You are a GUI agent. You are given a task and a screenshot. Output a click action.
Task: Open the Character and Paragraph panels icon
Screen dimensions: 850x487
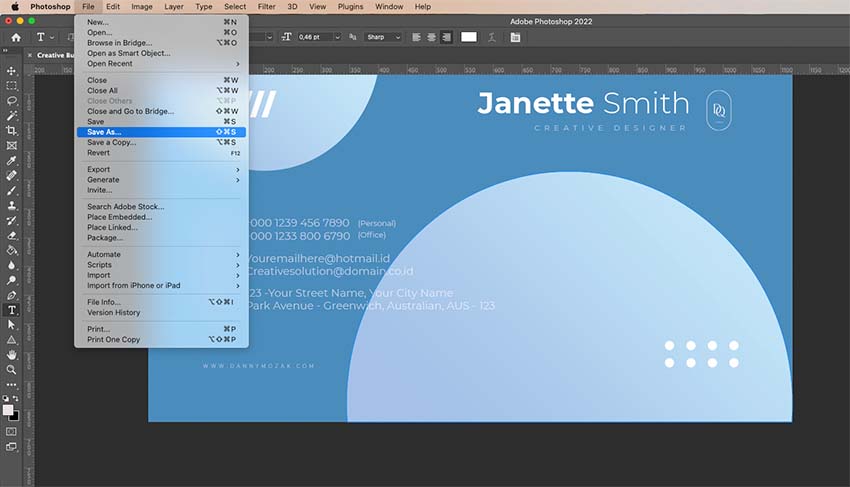point(515,37)
